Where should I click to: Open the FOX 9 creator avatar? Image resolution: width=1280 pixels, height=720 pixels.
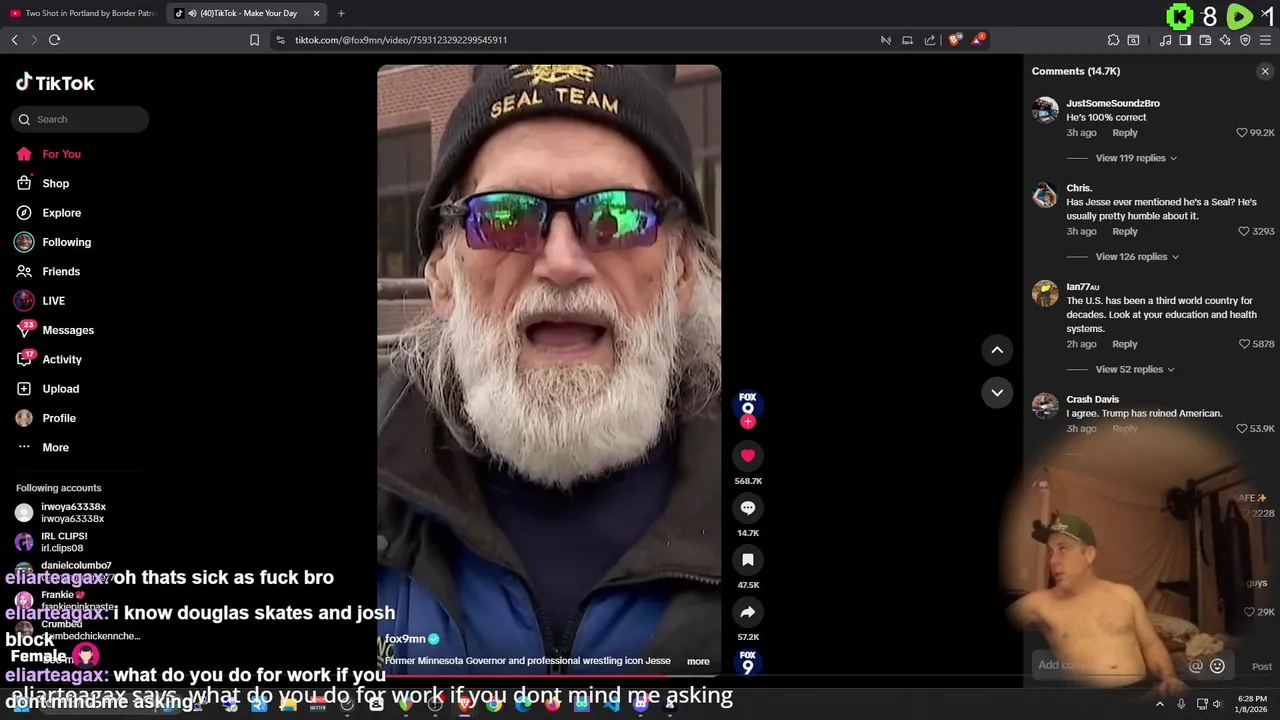[x=747, y=403]
